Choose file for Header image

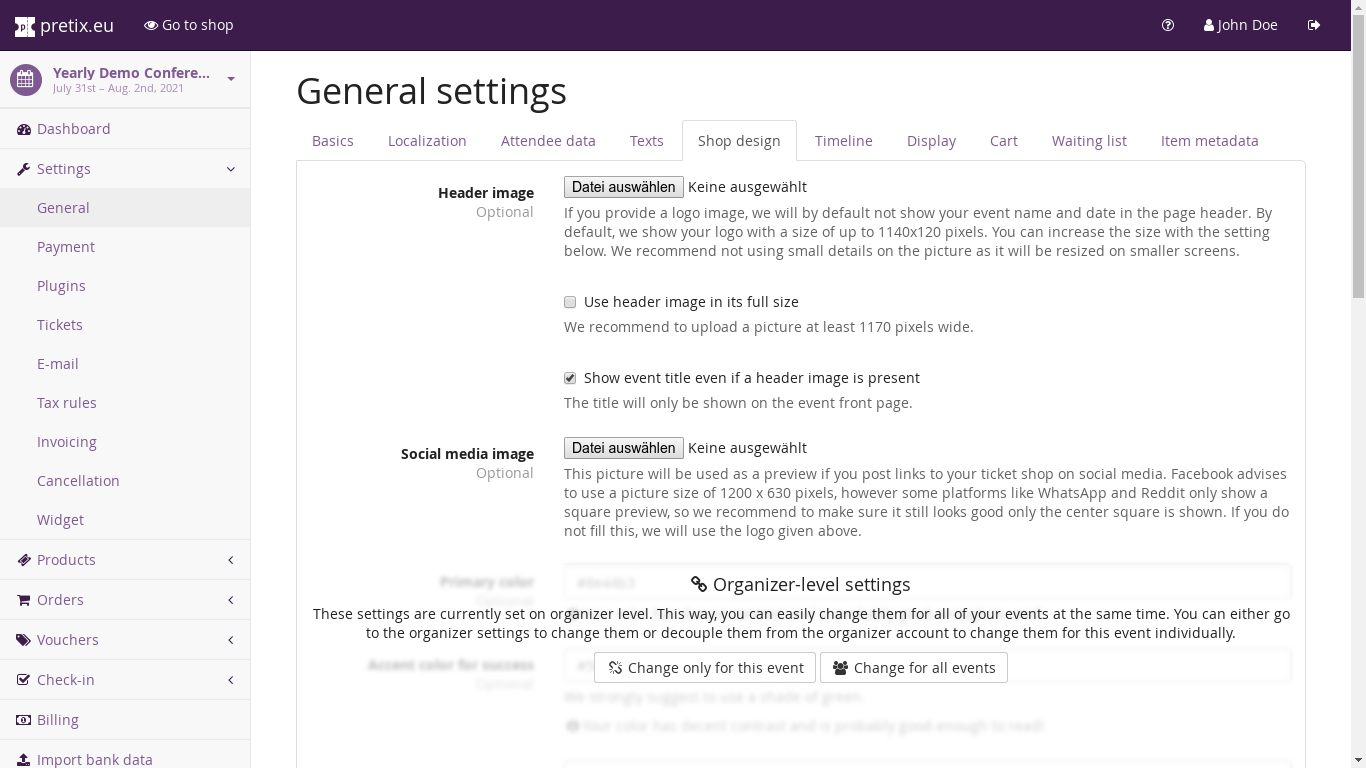pos(623,187)
